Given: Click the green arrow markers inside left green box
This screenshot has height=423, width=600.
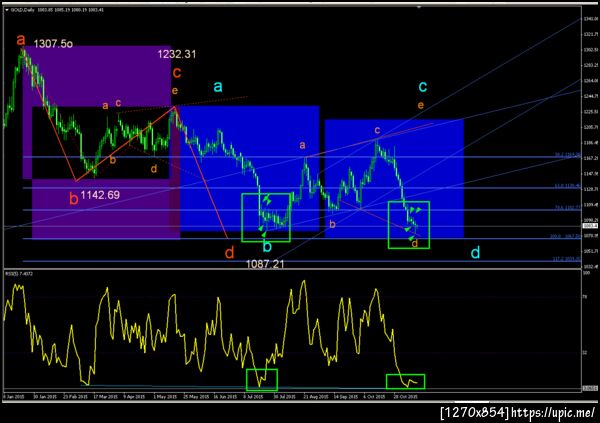Looking at the screenshot, I should point(262,231).
